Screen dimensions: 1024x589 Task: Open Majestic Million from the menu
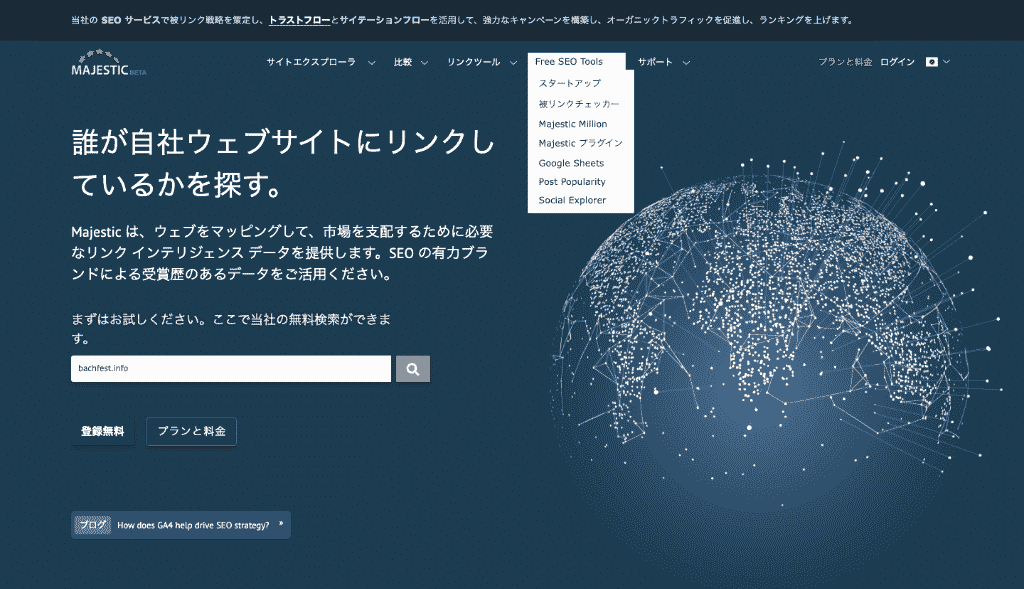click(572, 124)
